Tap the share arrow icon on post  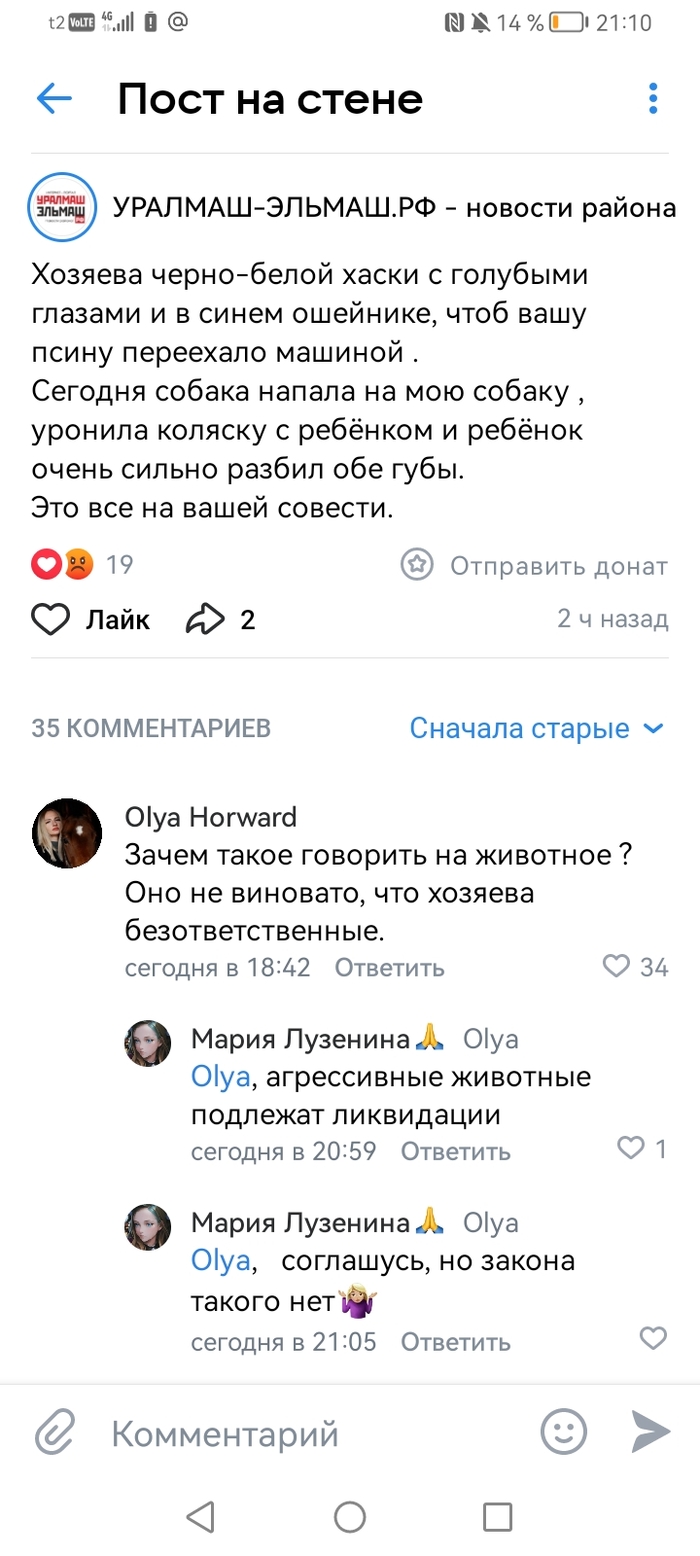tap(207, 620)
